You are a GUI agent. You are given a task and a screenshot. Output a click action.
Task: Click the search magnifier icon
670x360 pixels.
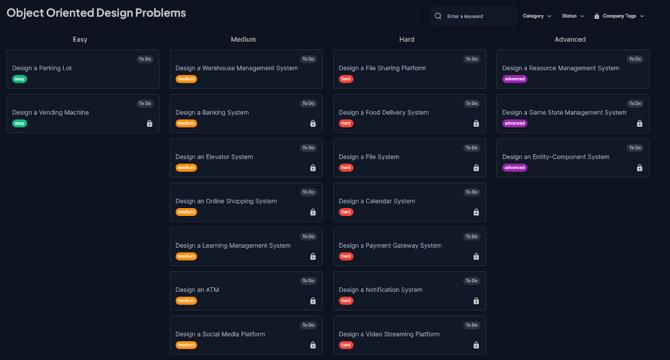click(x=438, y=16)
